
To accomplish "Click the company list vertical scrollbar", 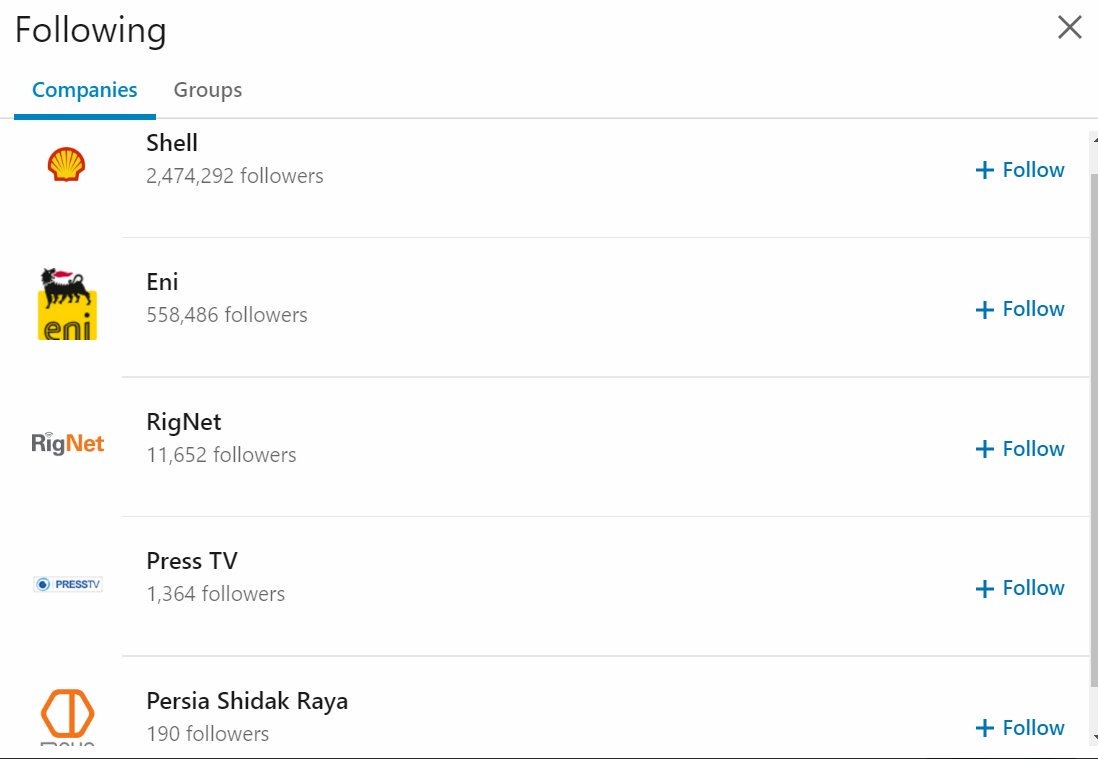I will (x=1093, y=430).
